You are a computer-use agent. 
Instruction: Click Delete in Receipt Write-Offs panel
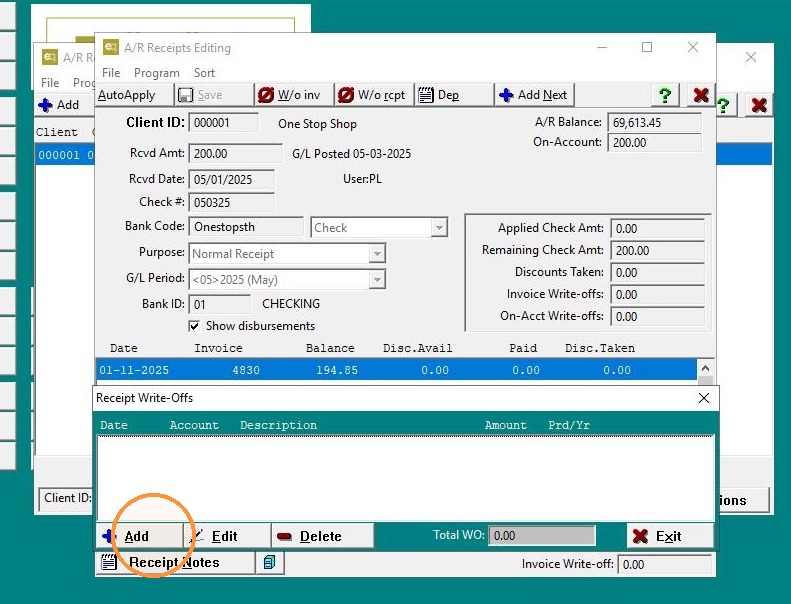(323, 536)
